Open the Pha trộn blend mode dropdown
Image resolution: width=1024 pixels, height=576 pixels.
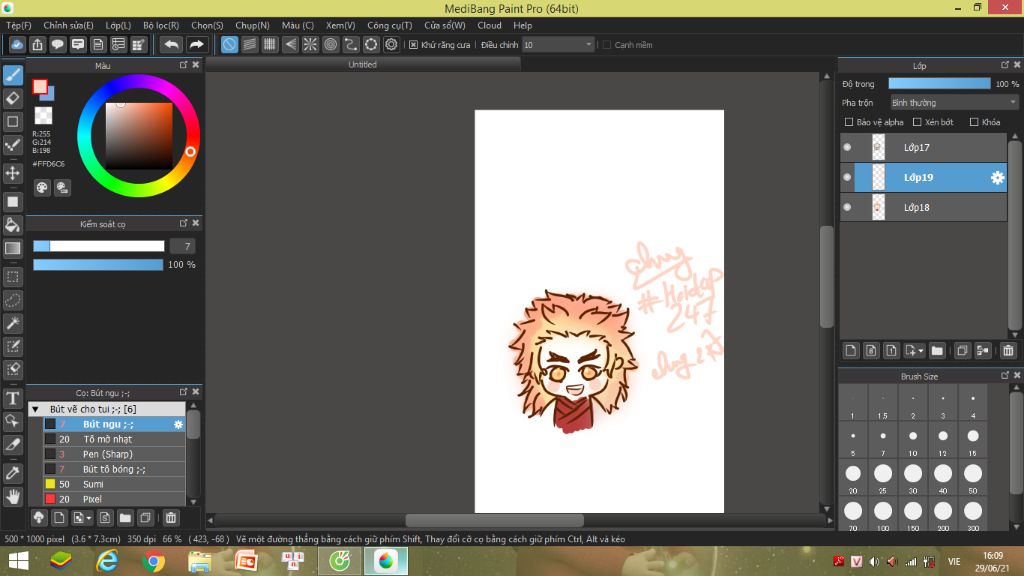[953, 103]
